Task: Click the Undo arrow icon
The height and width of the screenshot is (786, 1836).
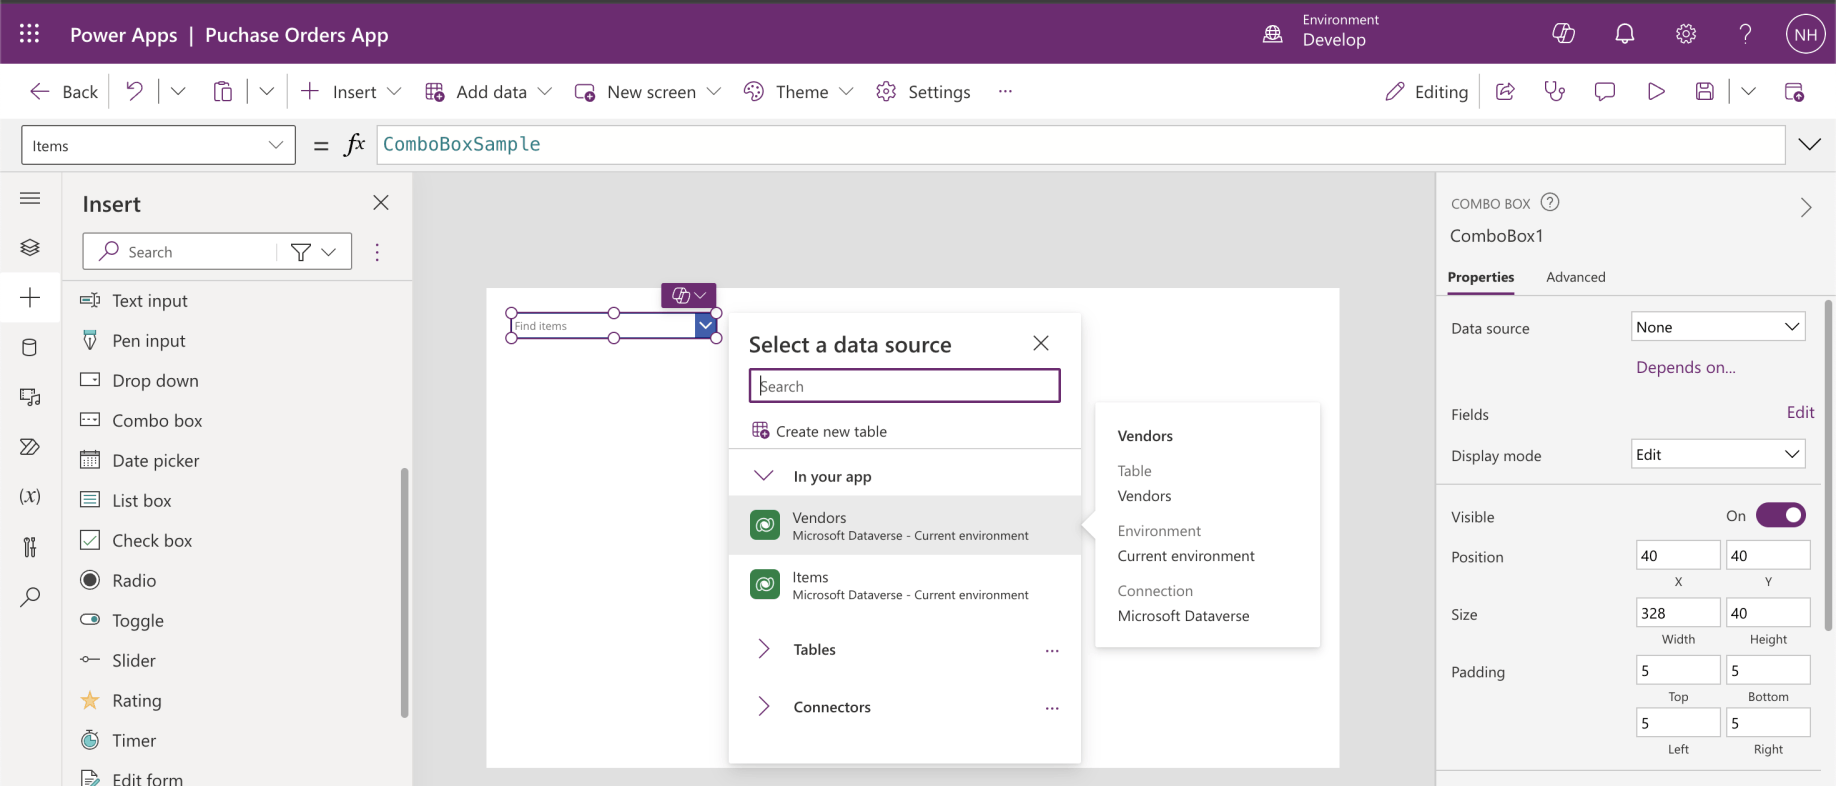Action: coord(134,92)
